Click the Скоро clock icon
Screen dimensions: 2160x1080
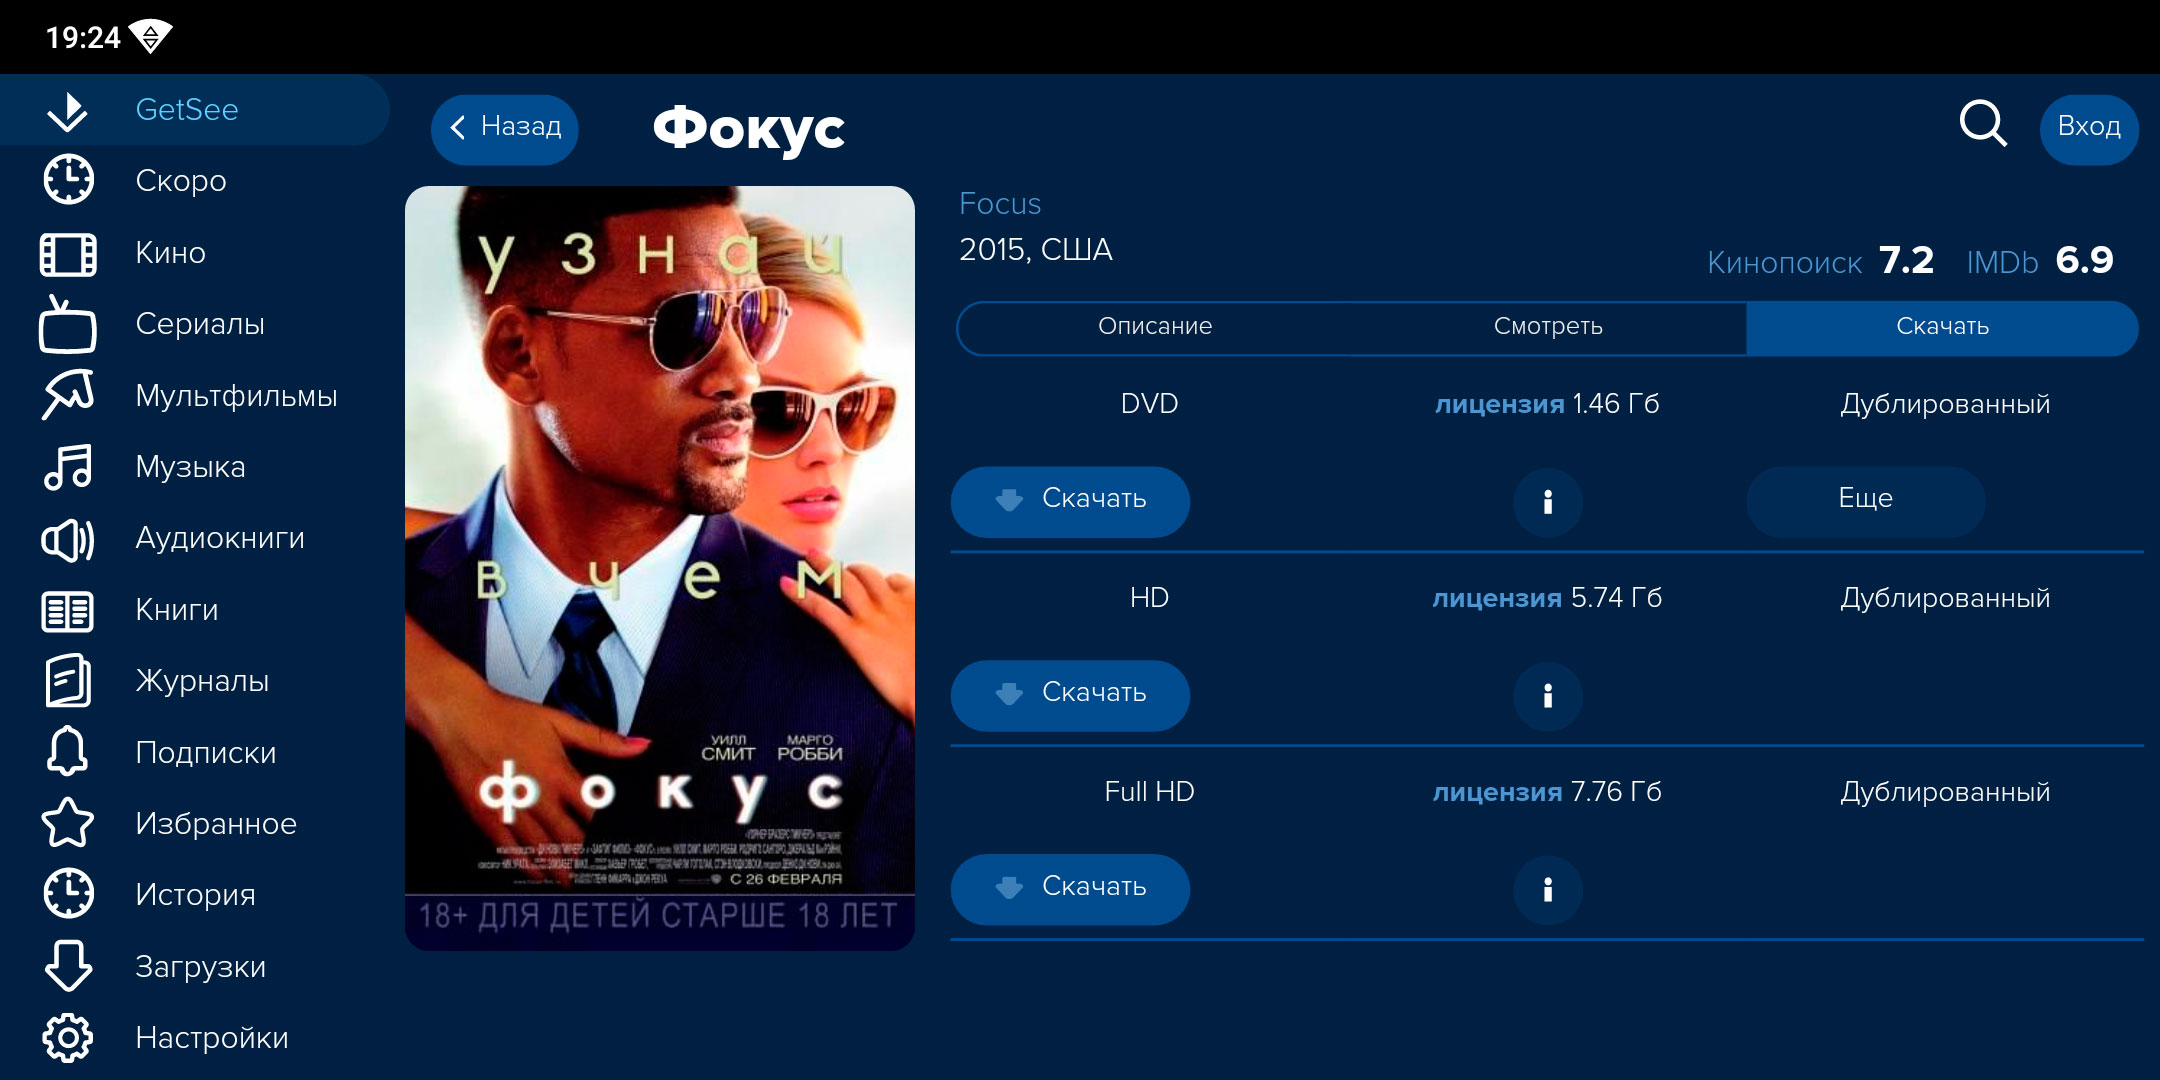(x=68, y=181)
